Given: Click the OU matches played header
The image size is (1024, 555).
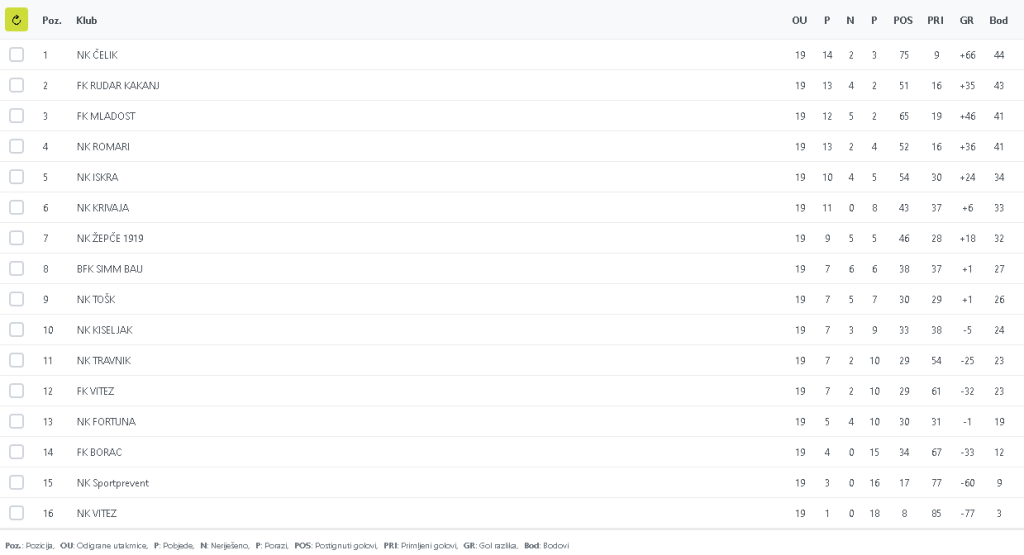Looking at the screenshot, I should [799, 21].
